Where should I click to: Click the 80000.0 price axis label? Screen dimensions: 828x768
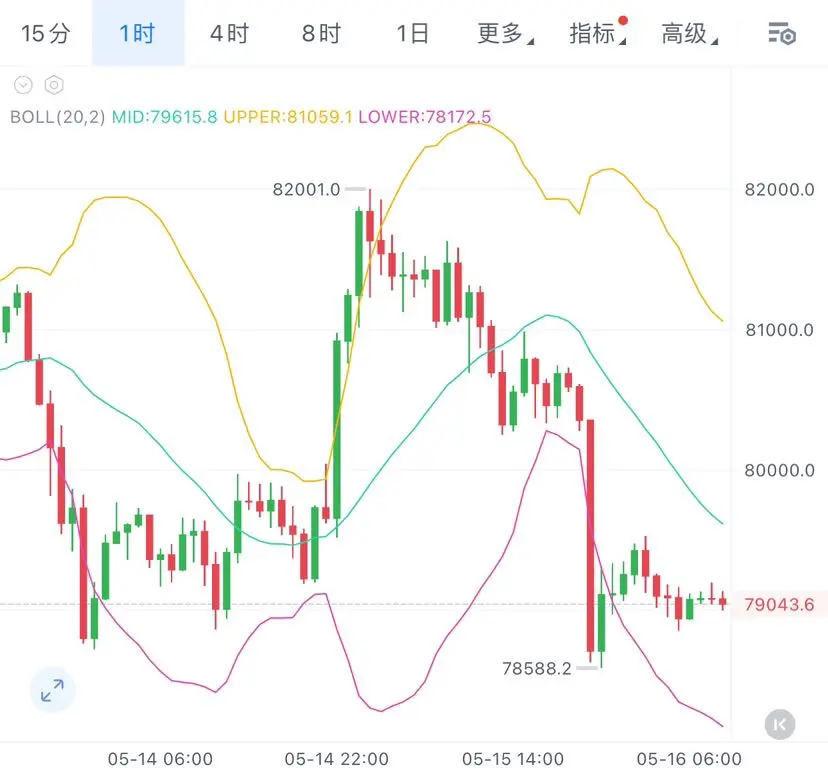tap(779, 470)
